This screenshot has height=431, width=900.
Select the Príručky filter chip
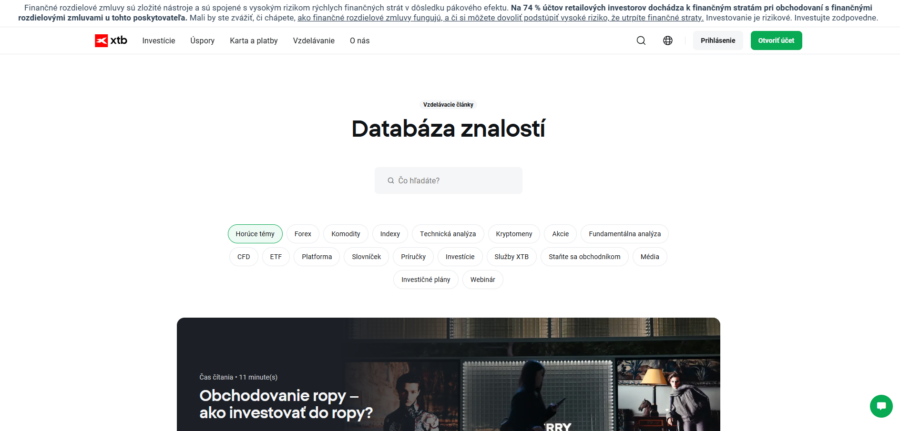(x=413, y=257)
